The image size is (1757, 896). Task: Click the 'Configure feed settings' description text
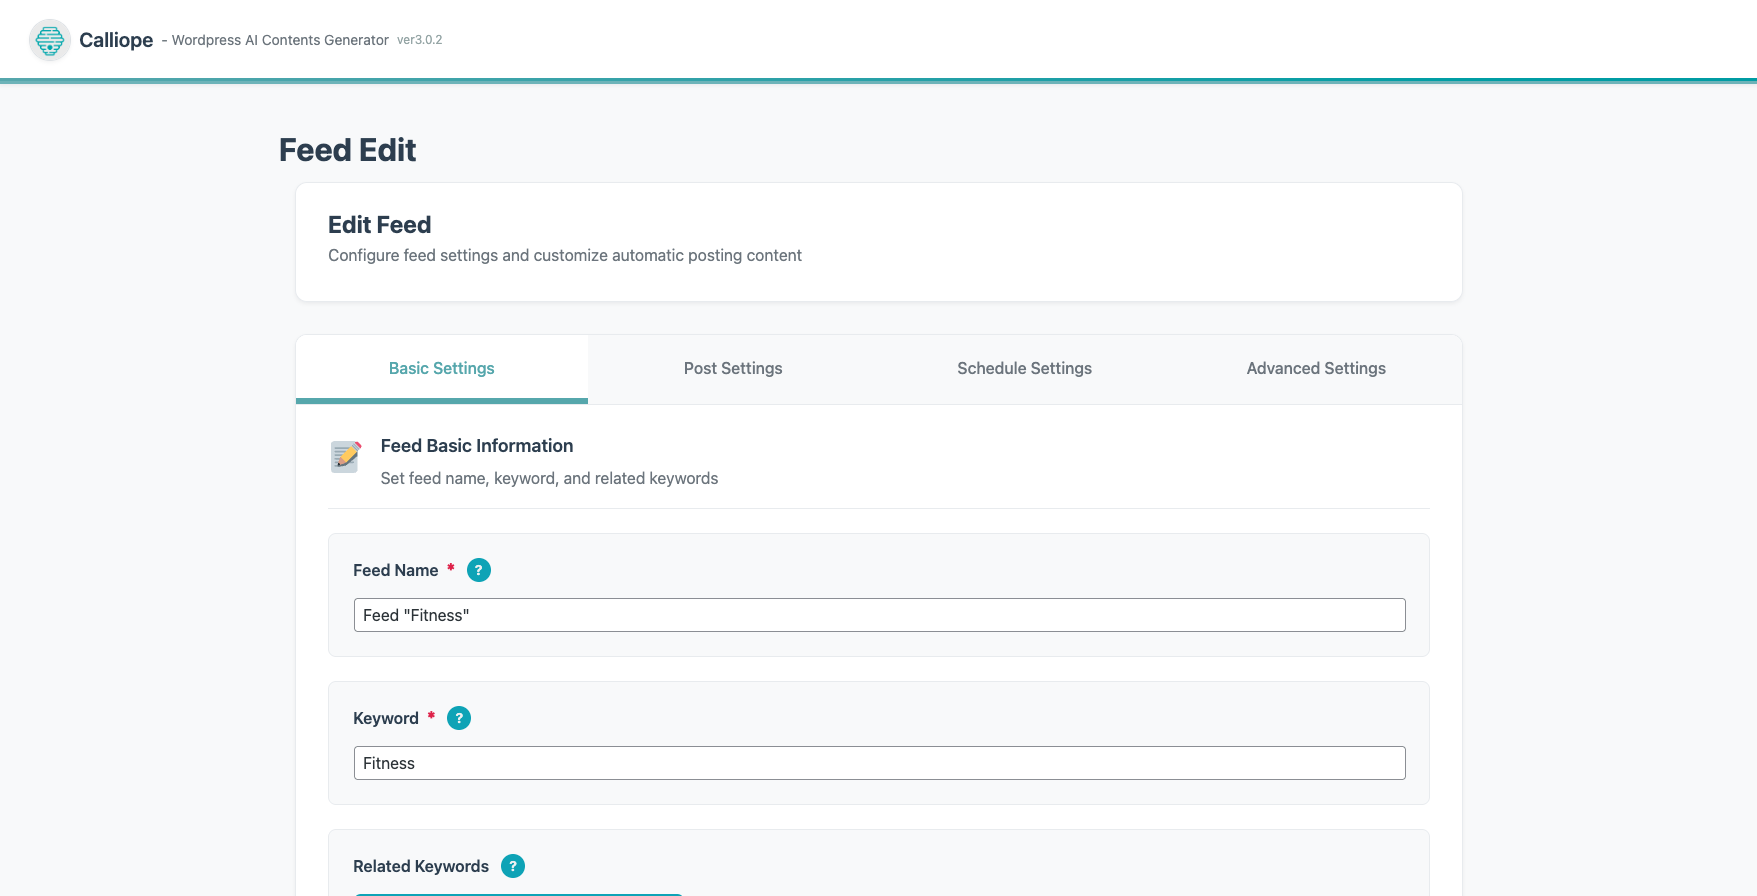click(x=565, y=256)
